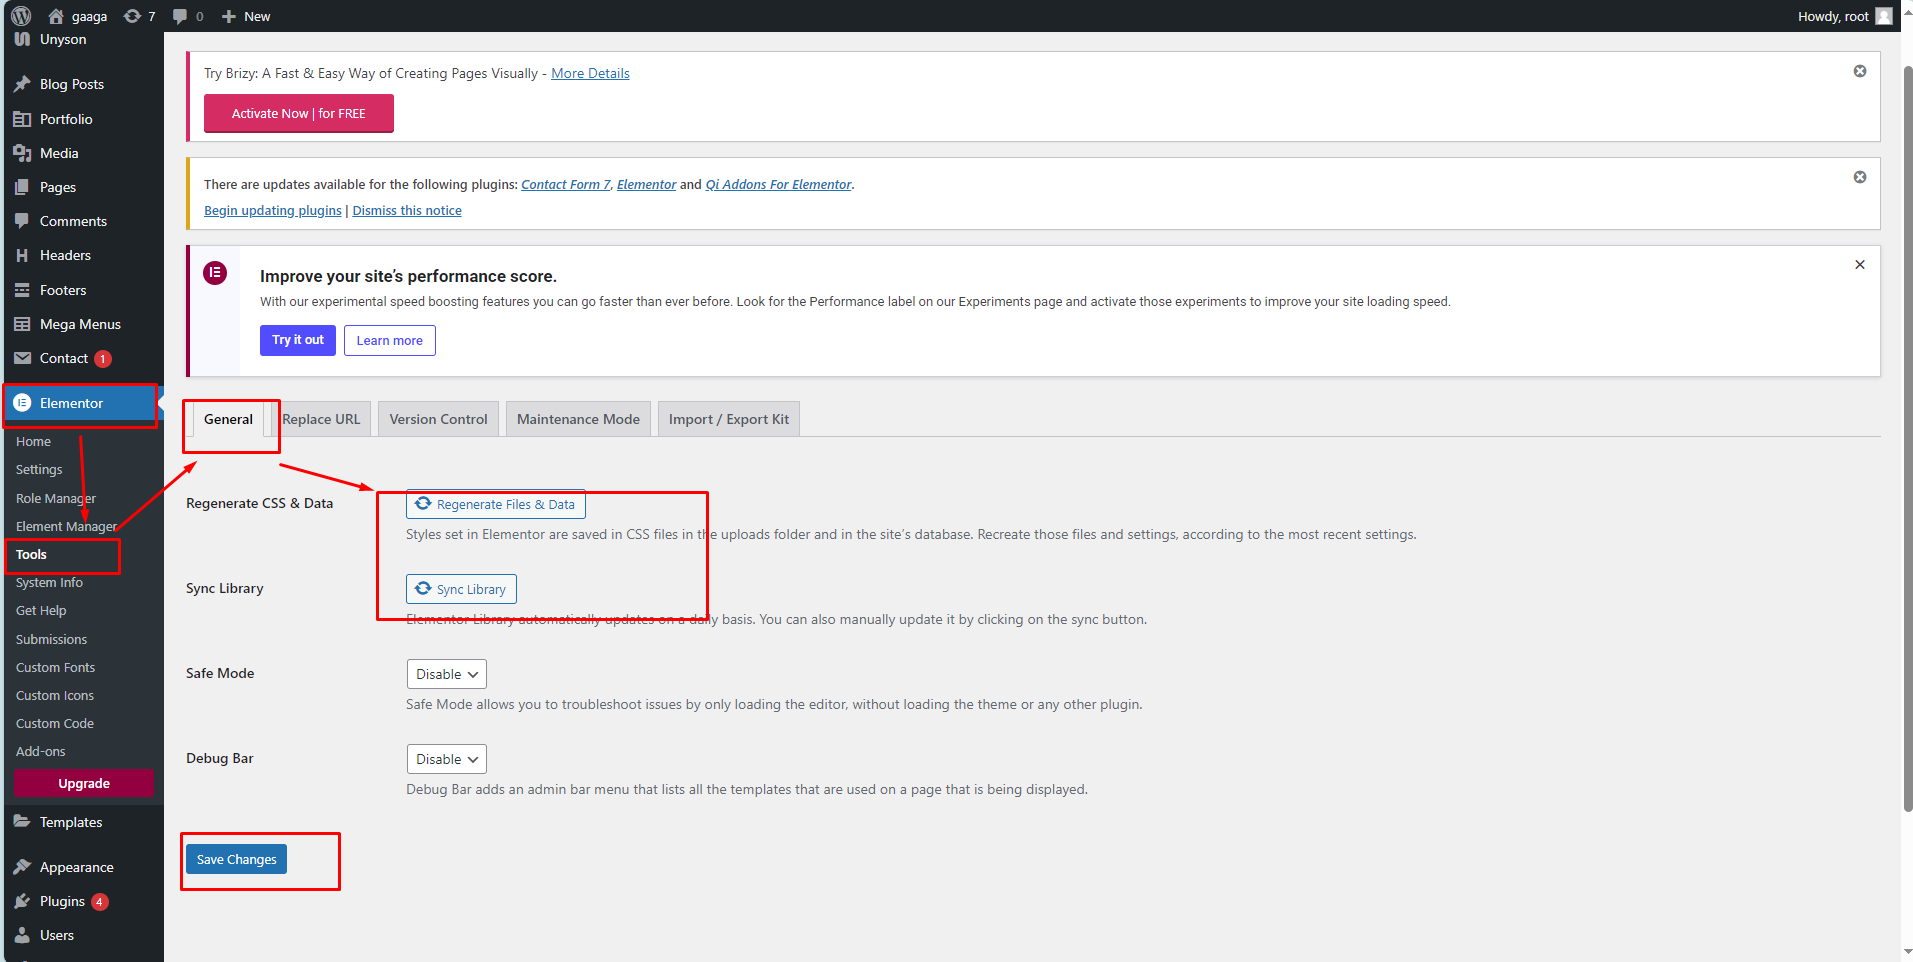Open the Unyson menu
Image resolution: width=1913 pixels, height=962 pixels.
(x=63, y=40)
